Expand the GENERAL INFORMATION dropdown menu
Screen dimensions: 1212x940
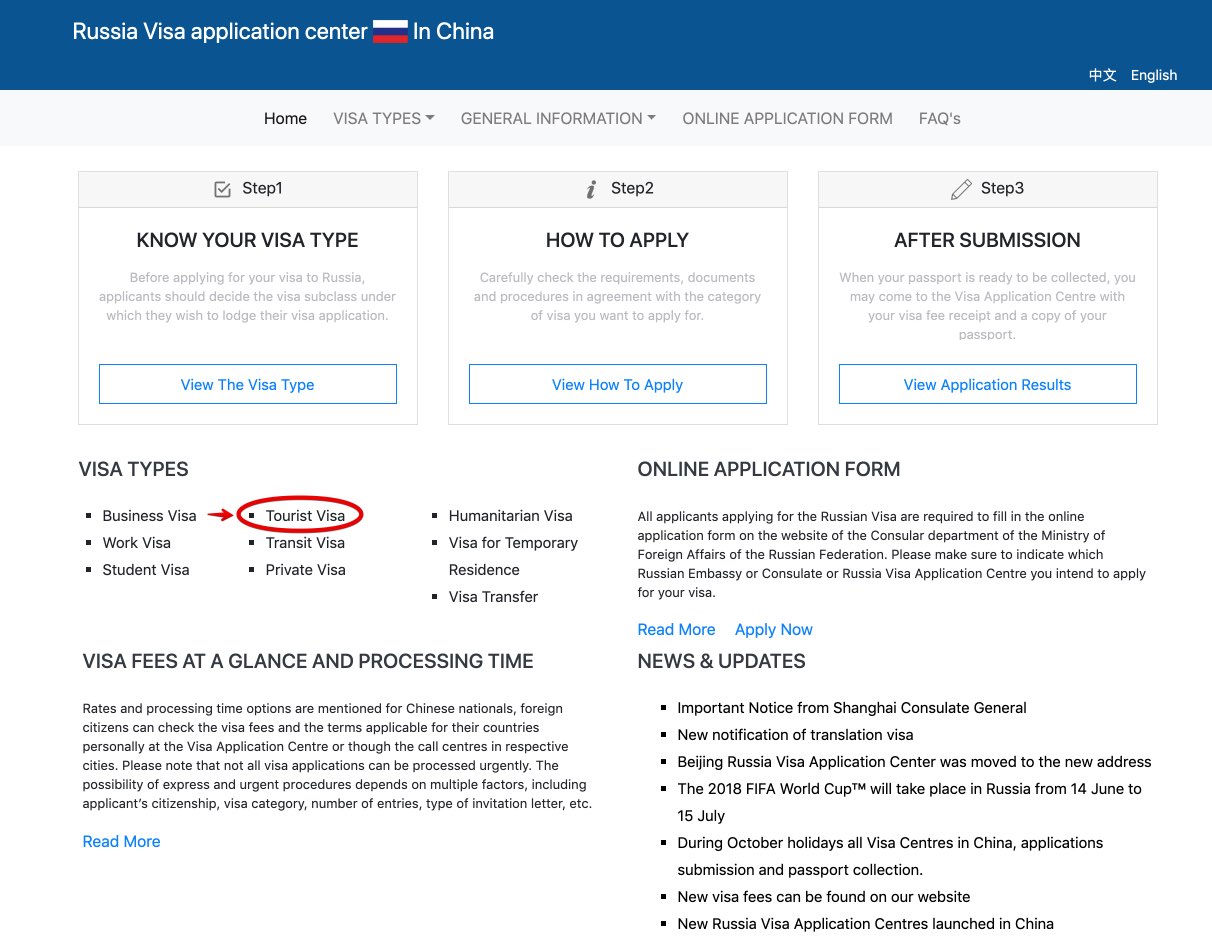click(558, 118)
